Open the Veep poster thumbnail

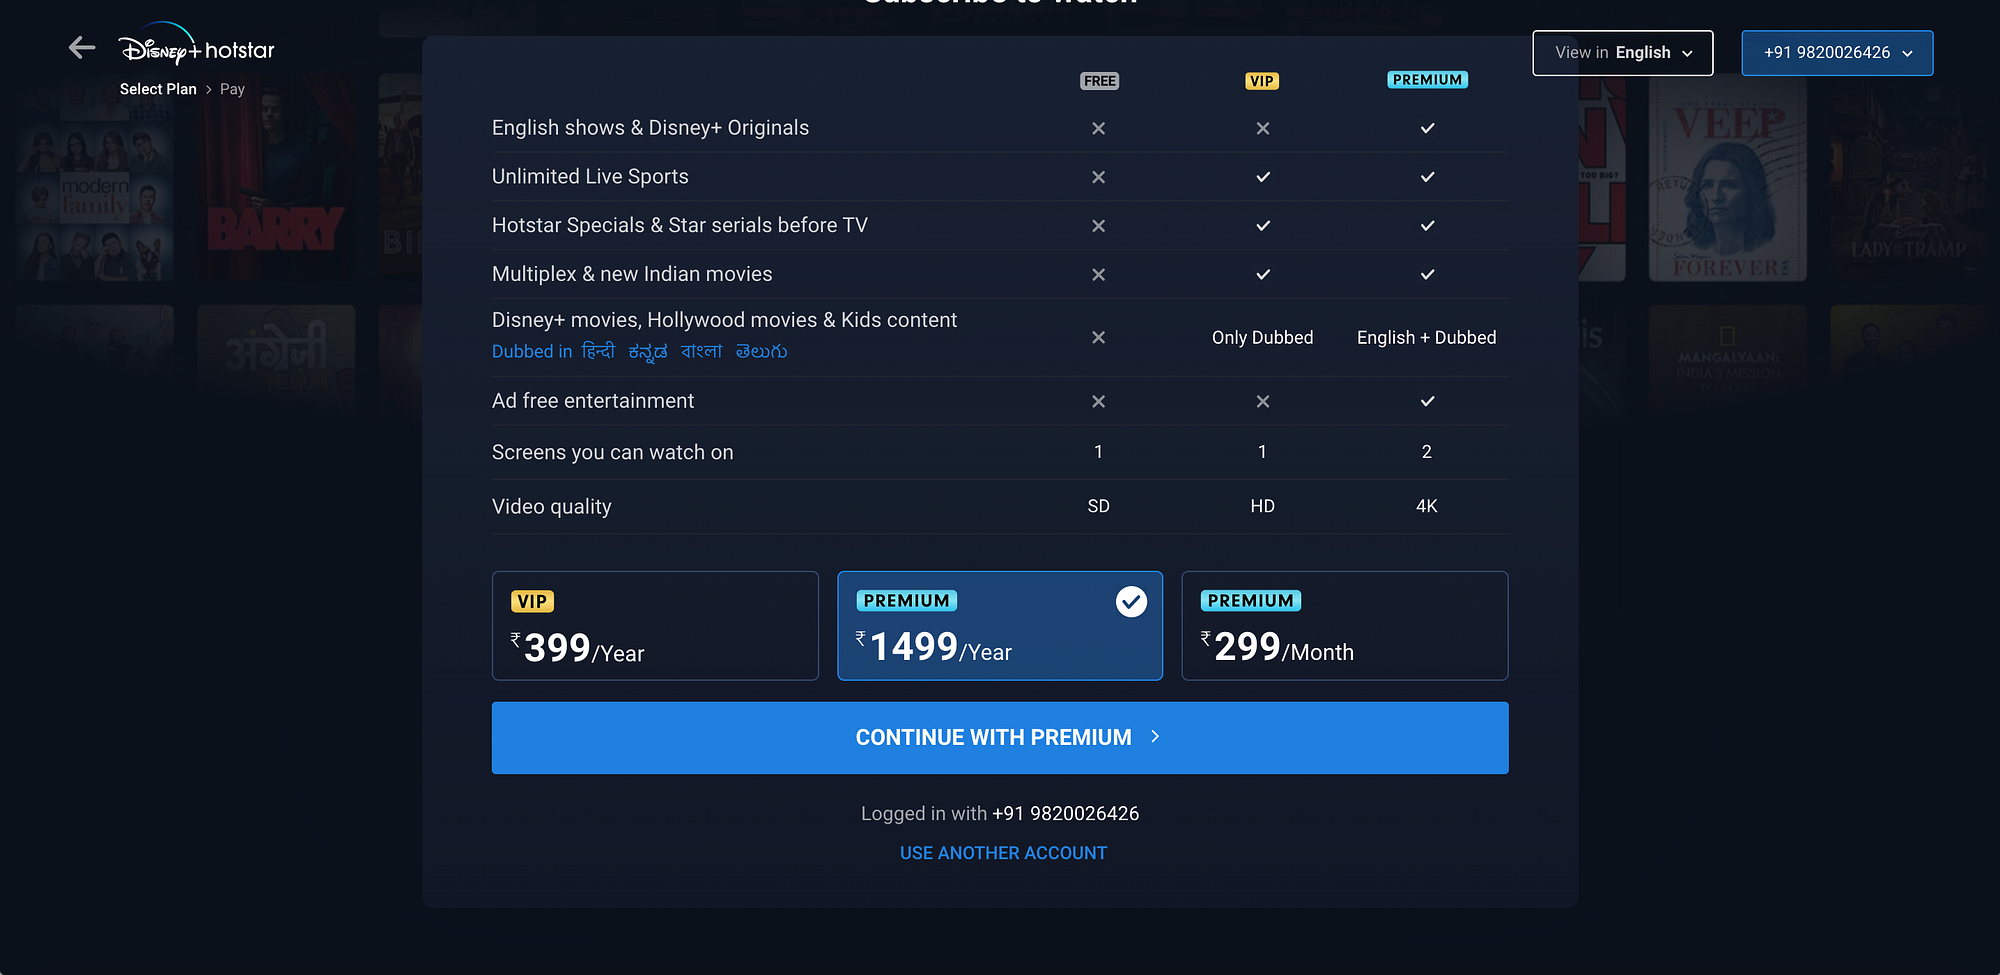1727,178
